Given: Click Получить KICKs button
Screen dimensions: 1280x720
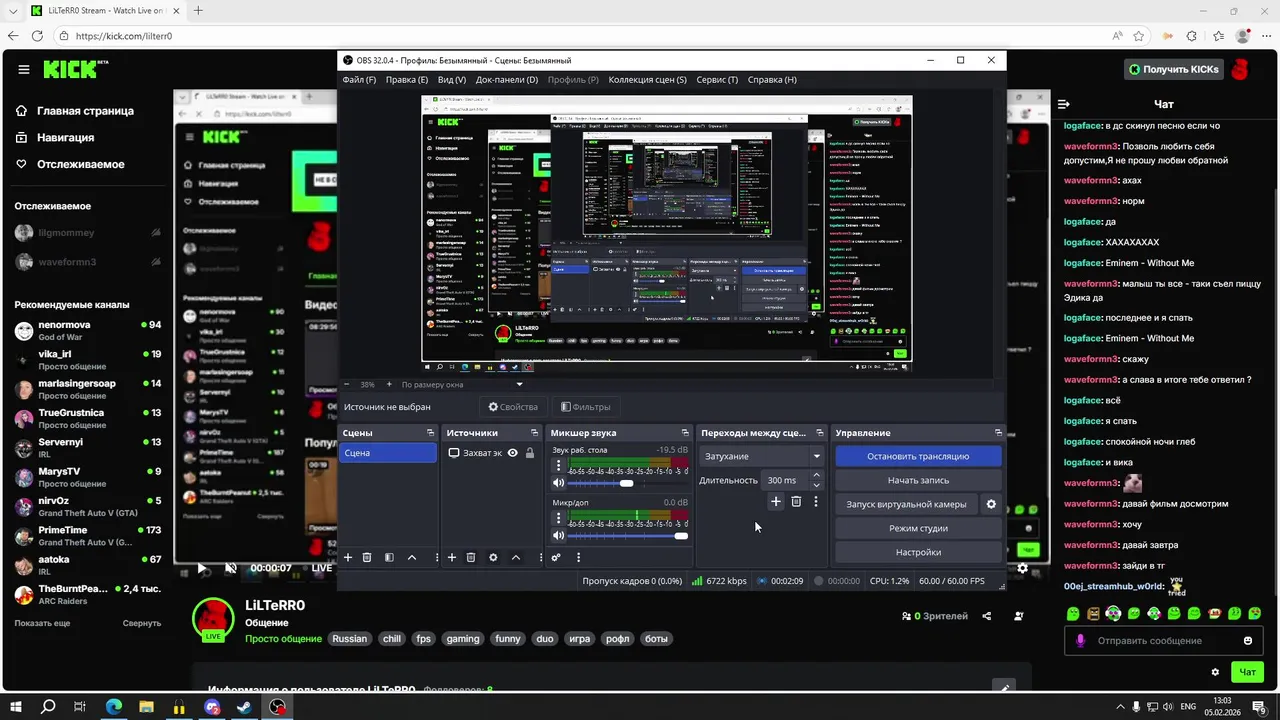Looking at the screenshot, I should 1173,69.
